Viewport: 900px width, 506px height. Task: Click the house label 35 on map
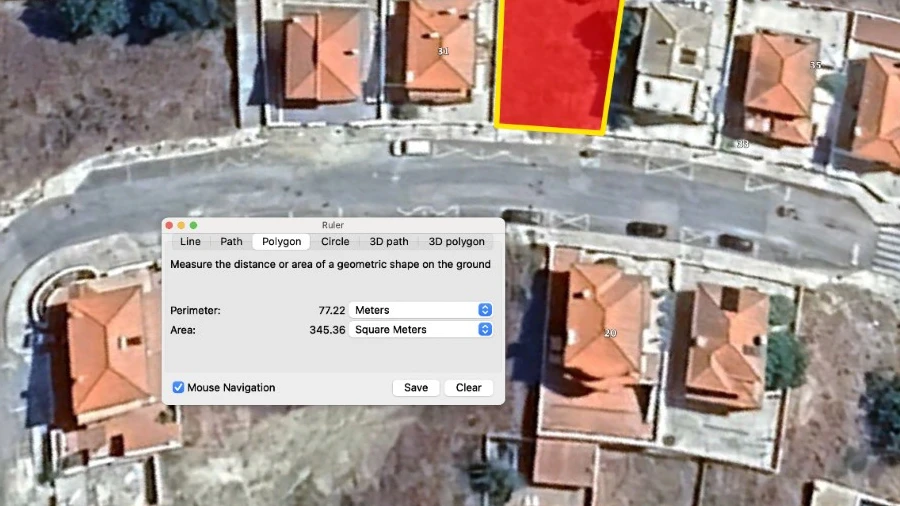[815, 65]
